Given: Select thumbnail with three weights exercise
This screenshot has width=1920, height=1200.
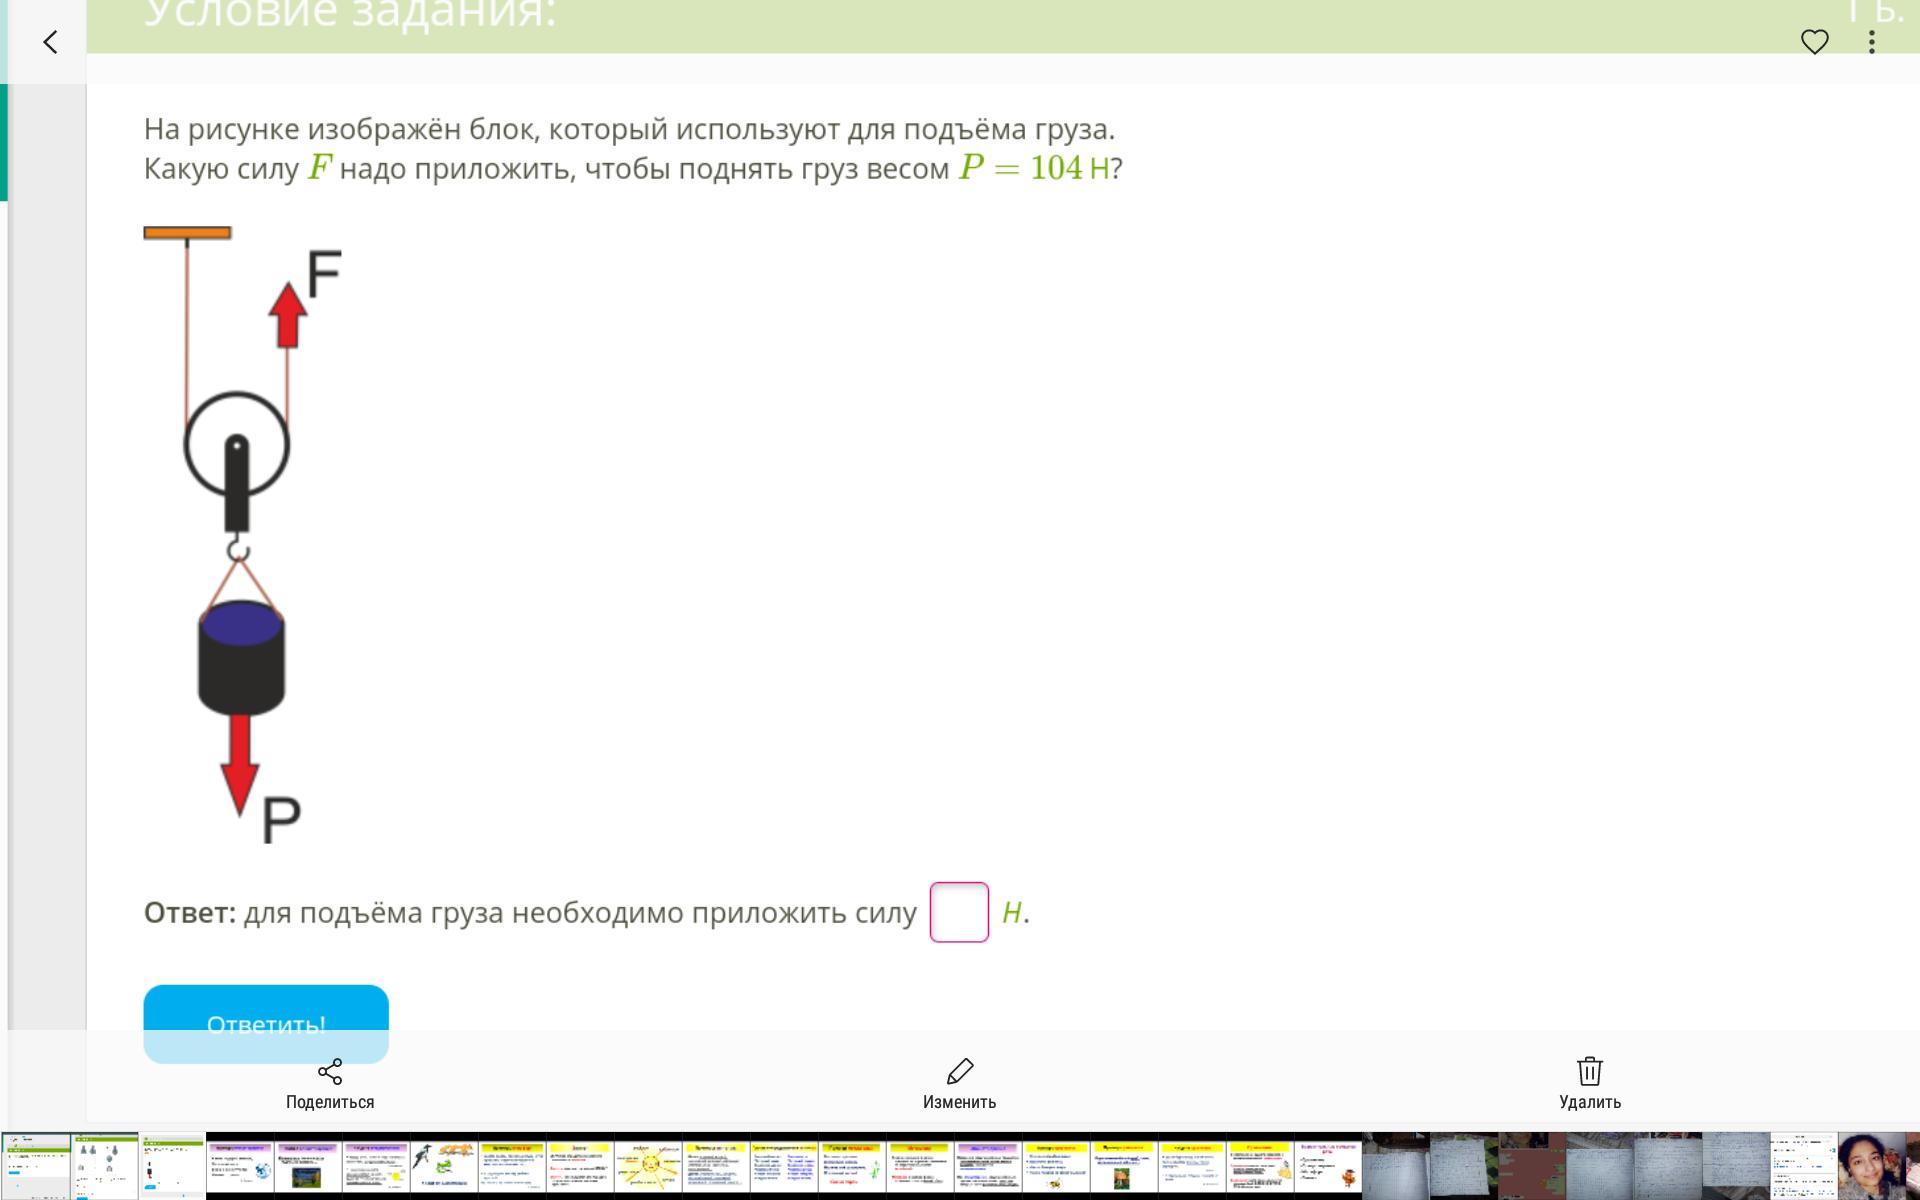Looking at the screenshot, I should [104, 1166].
